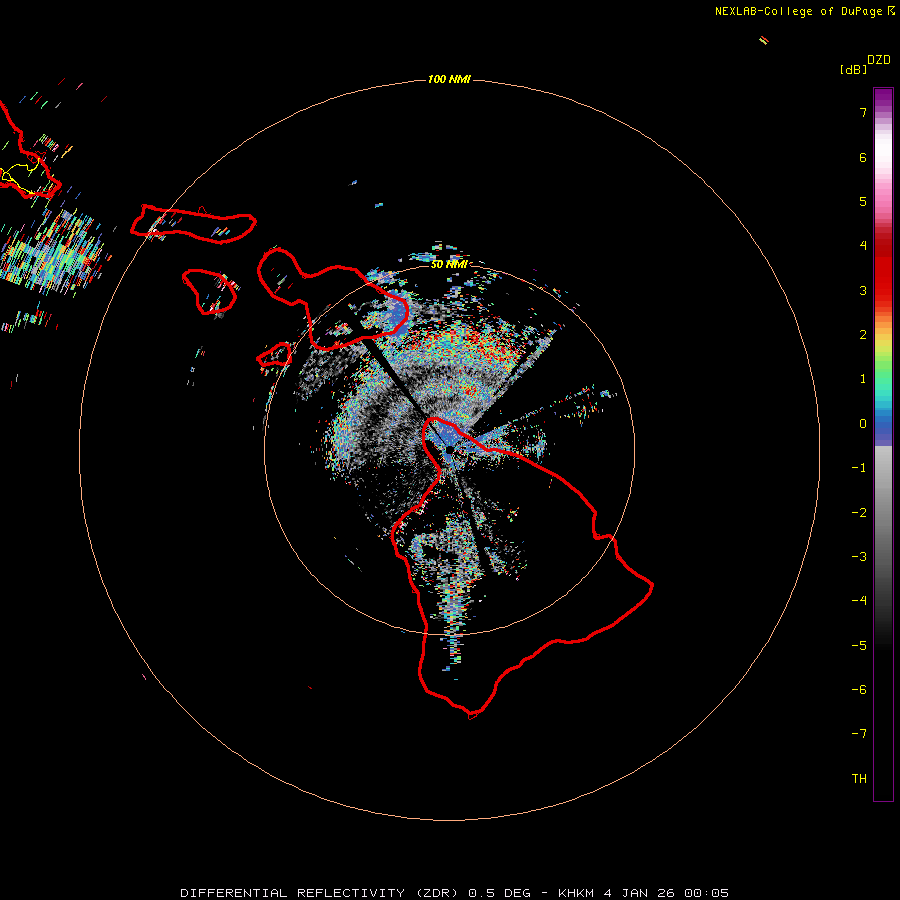This screenshot has width=900, height=900.
Task: Click the -4 dB tick label
Action: tap(859, 601)
